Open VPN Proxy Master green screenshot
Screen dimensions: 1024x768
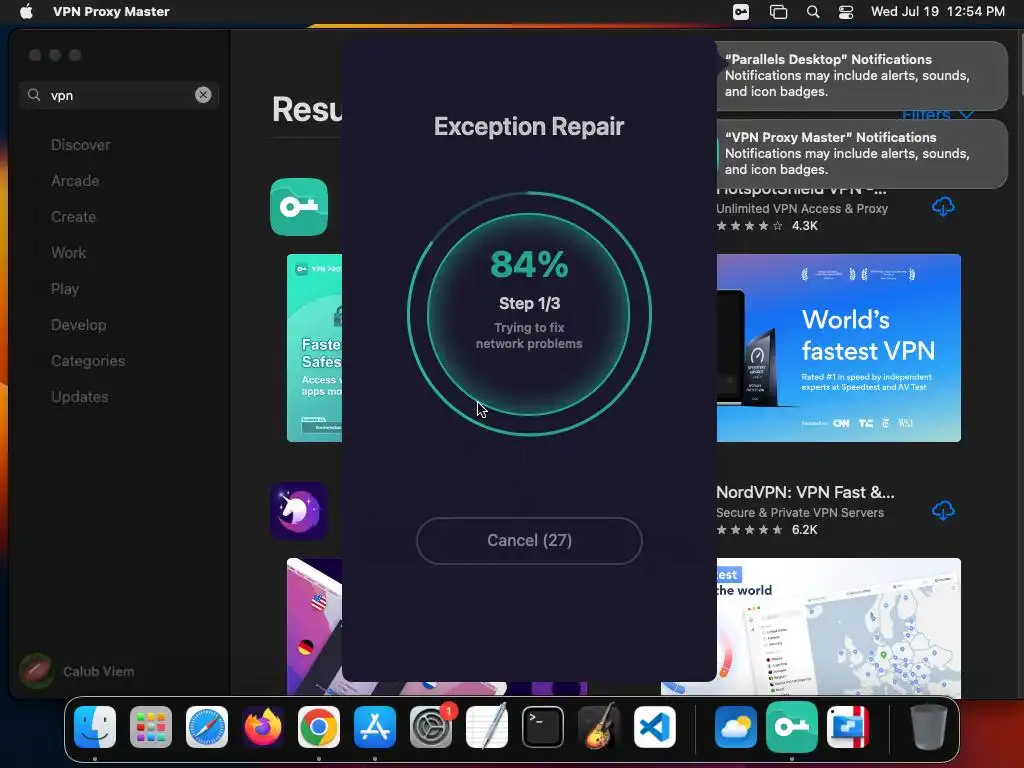point(314,348)
